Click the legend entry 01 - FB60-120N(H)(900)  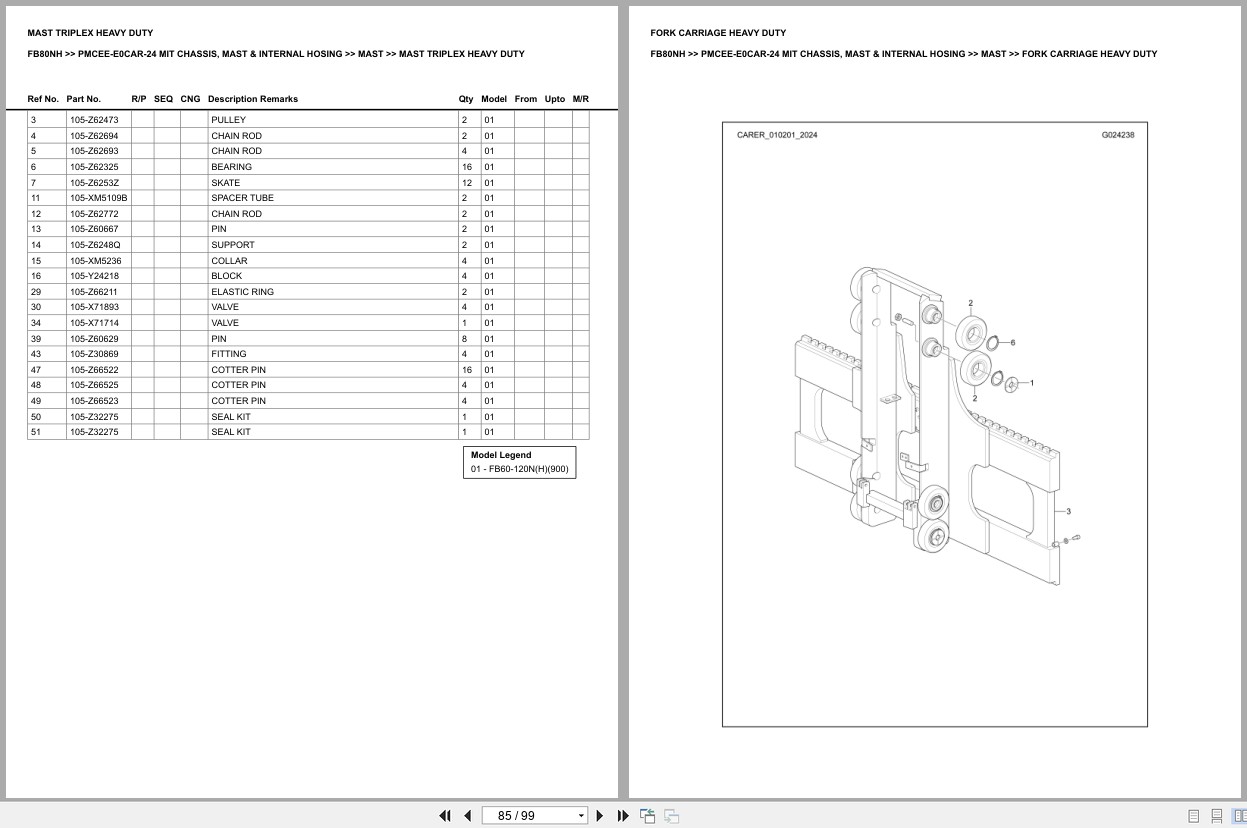pos(519,469)
